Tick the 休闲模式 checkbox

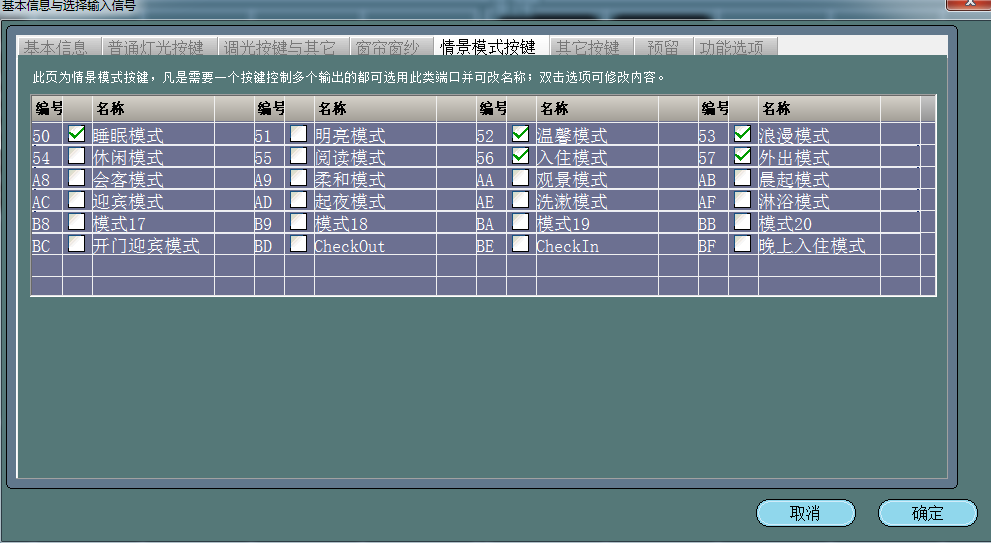[76, 155]
